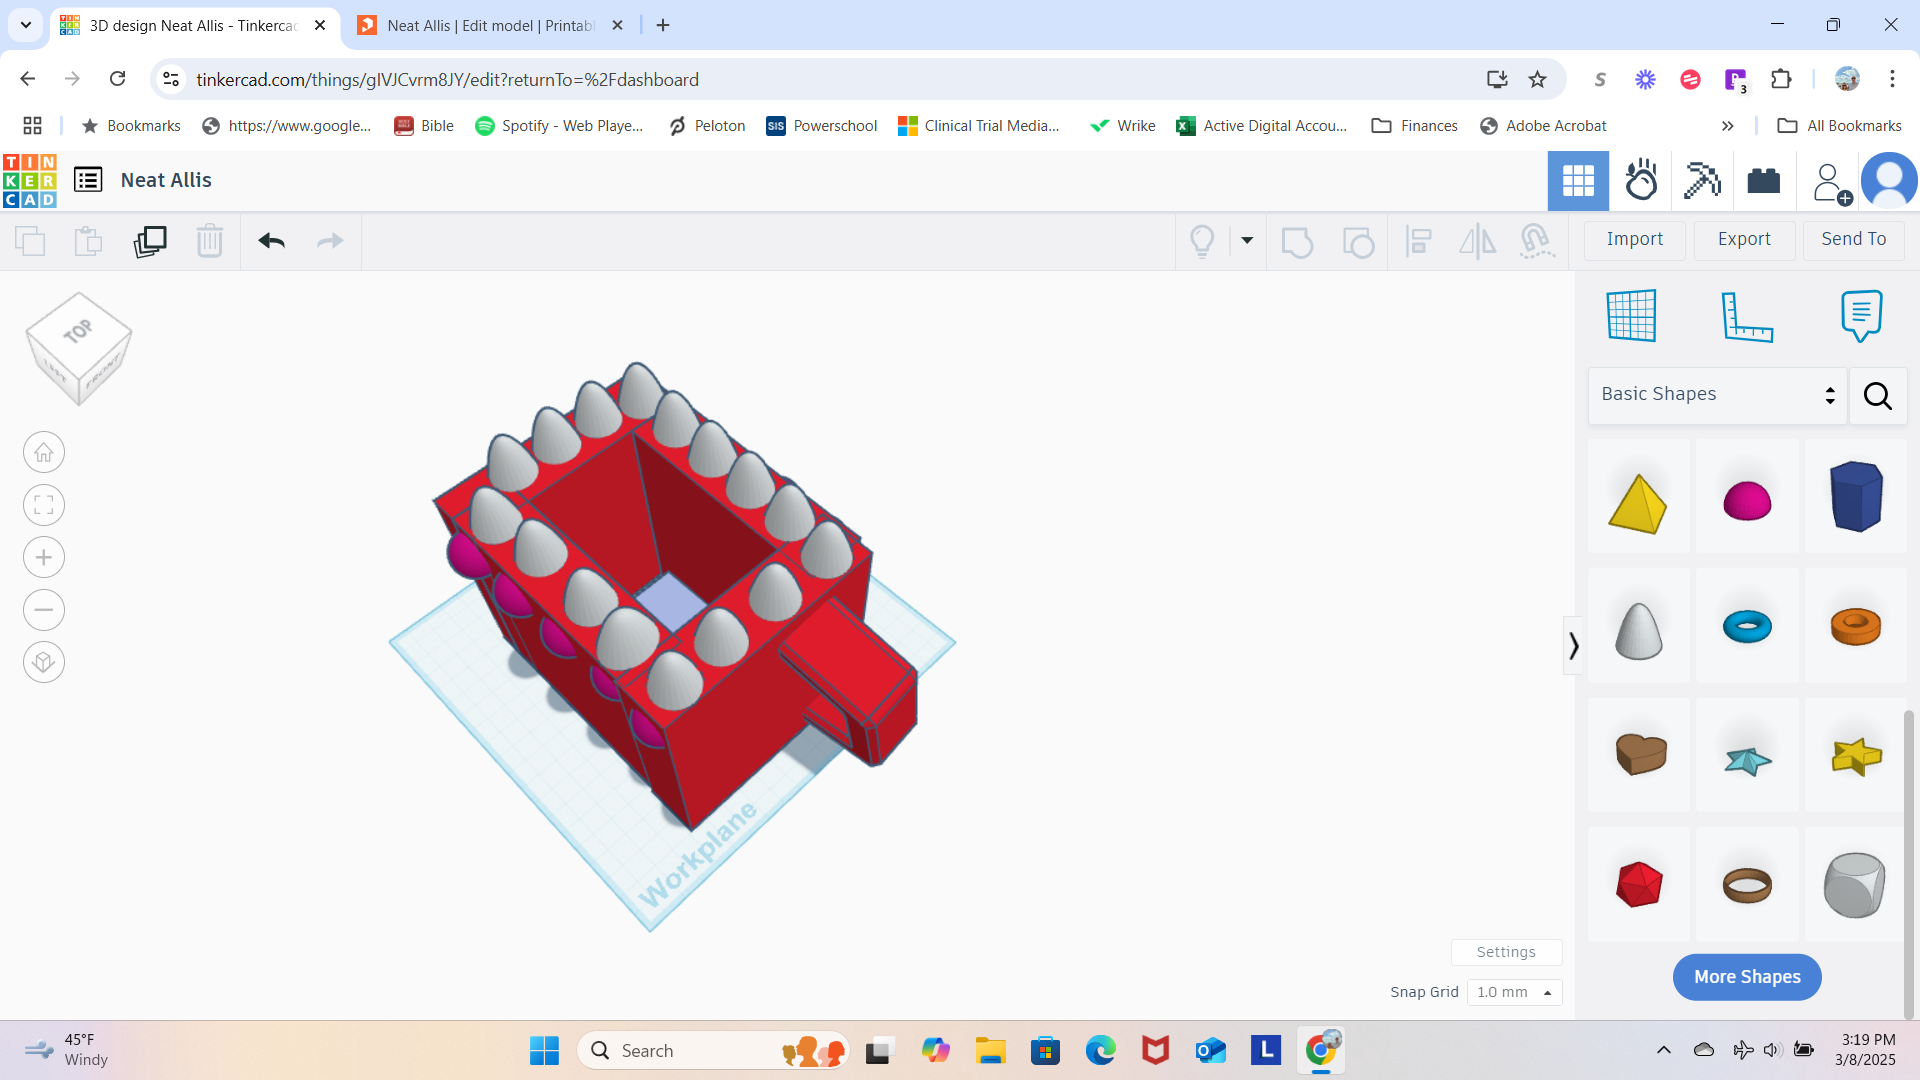Switch to Neat Allis Printables tab

[490, 26]
